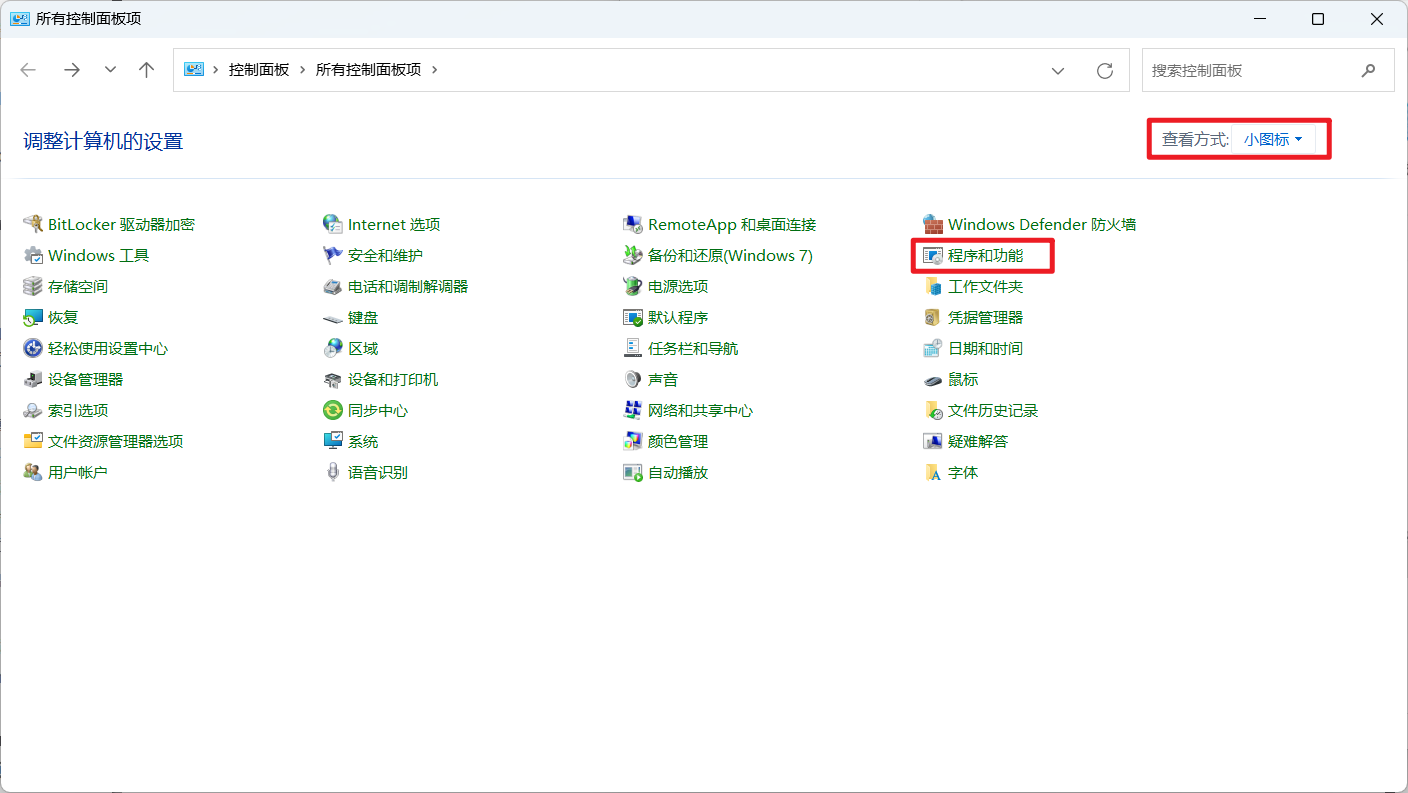Go up one level with up arrow

point(147,70)
